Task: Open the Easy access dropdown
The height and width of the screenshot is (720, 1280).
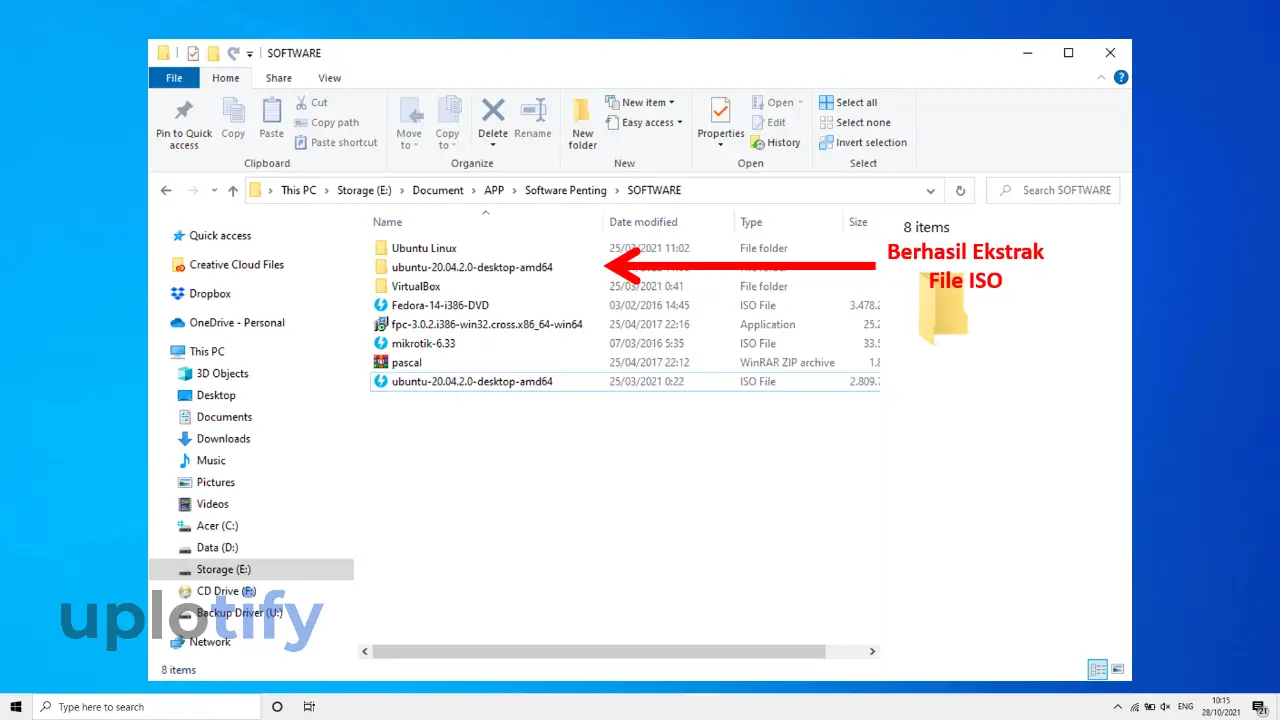Action: pos(644,122)
